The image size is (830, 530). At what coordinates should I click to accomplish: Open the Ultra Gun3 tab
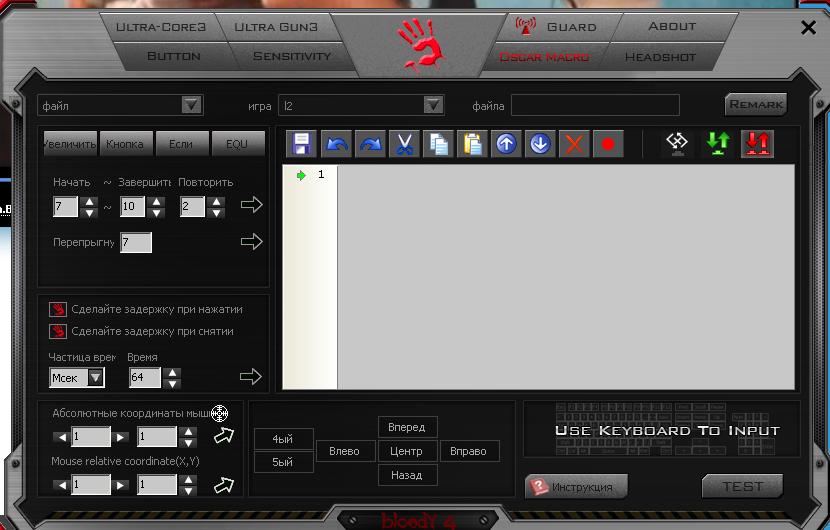[x=276, y=27]
